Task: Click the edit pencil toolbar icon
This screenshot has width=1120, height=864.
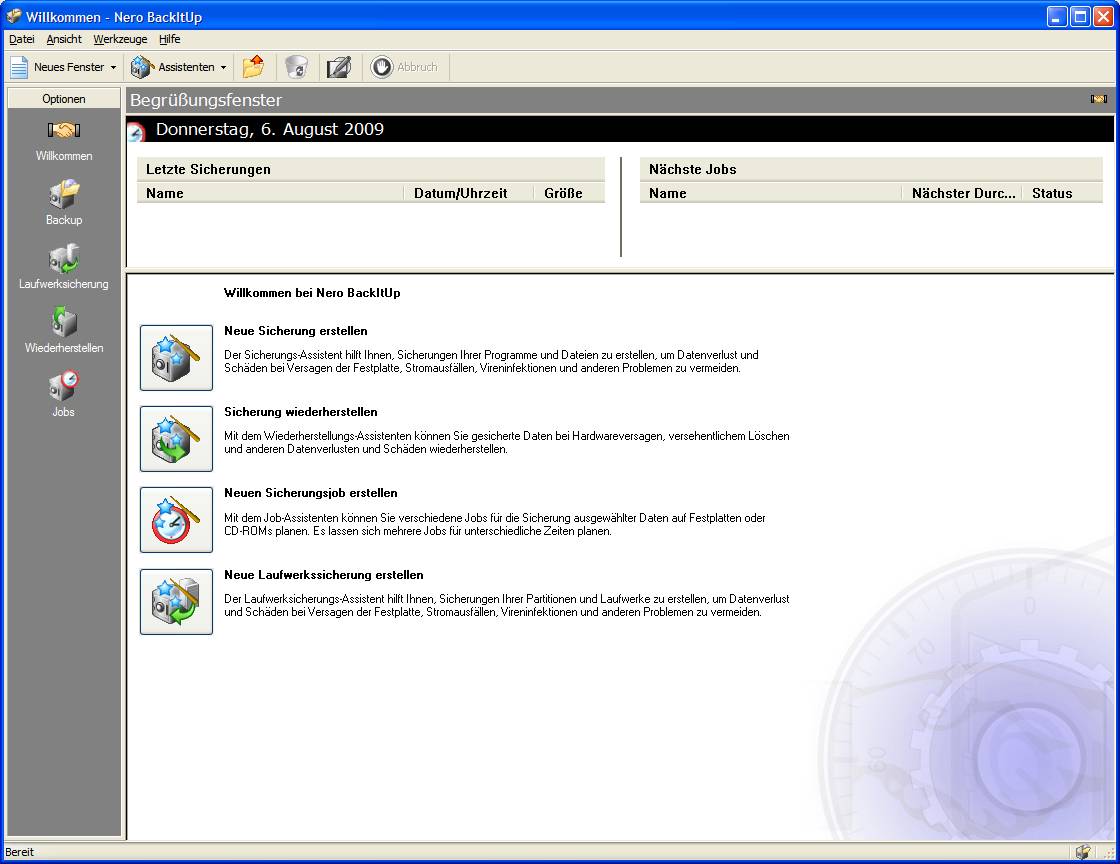Action: click(339, 67)
